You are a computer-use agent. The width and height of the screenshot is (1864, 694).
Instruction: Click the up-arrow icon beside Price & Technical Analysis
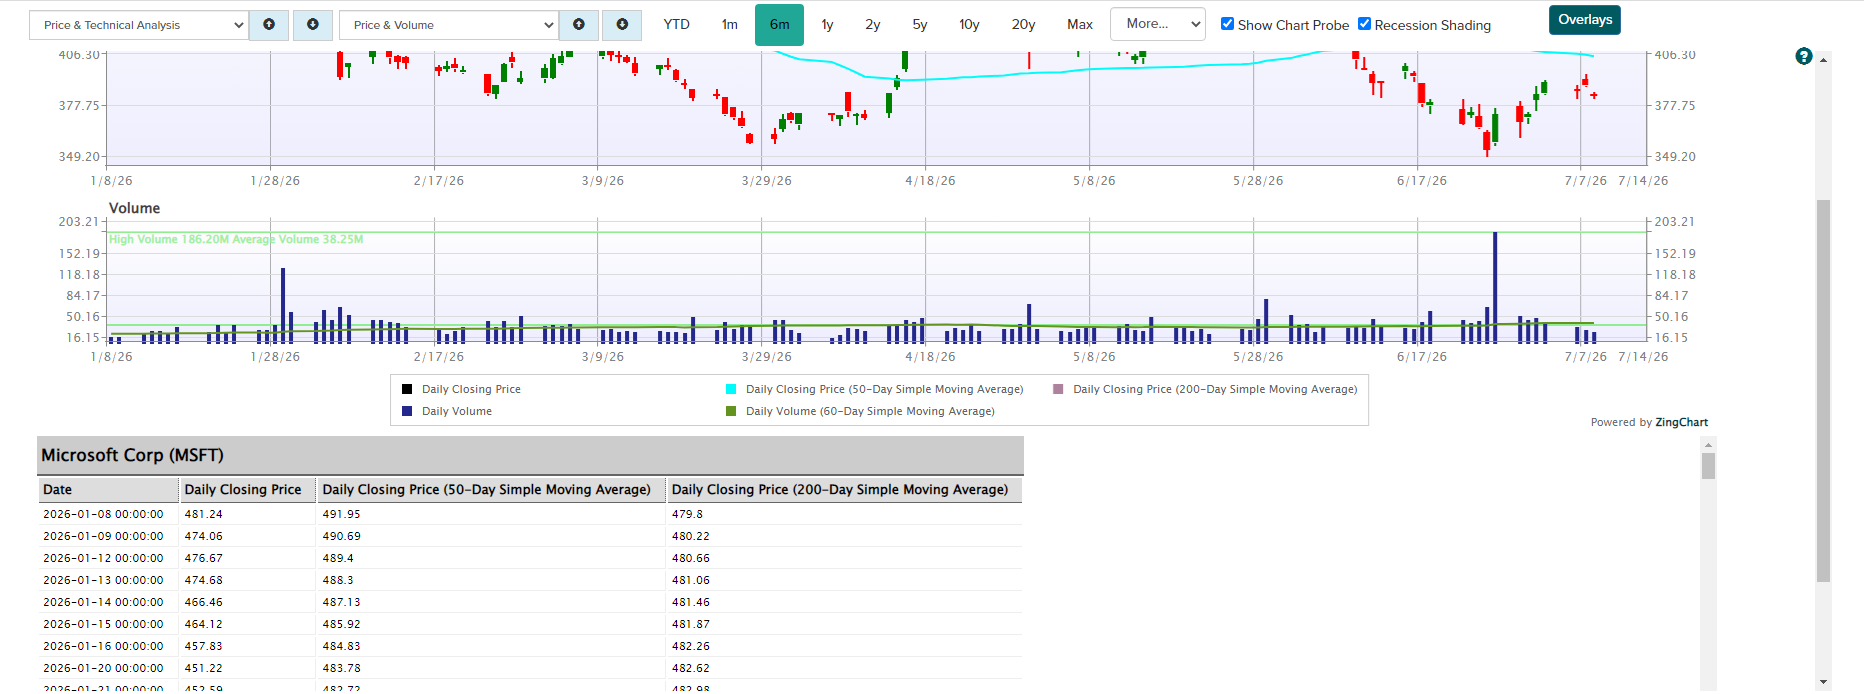(269, 25)
